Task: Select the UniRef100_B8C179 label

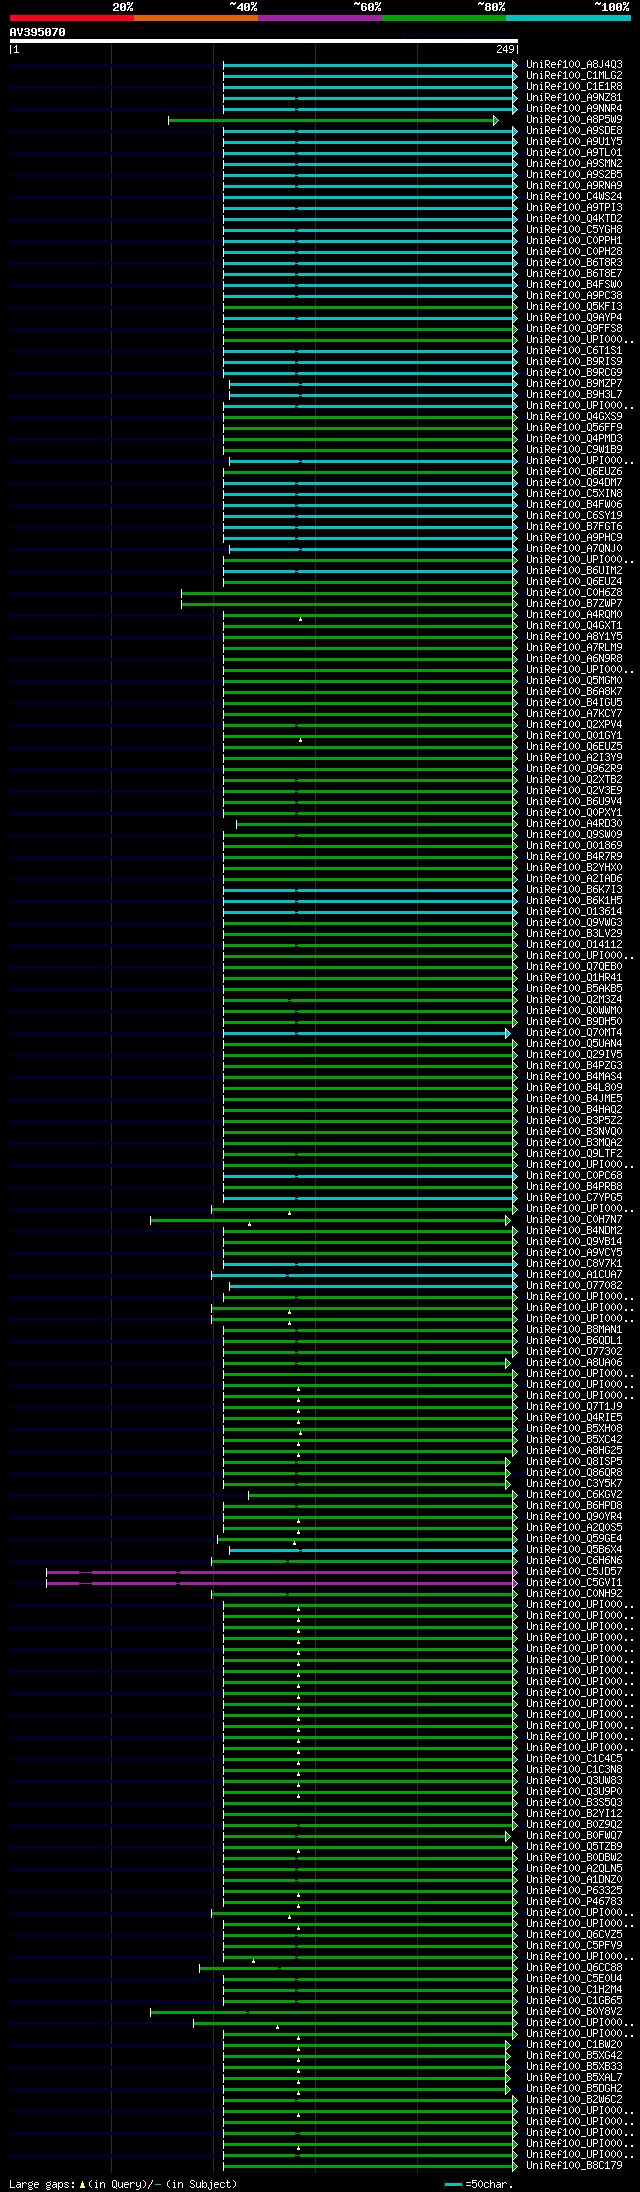Action: coord(574,2165)
